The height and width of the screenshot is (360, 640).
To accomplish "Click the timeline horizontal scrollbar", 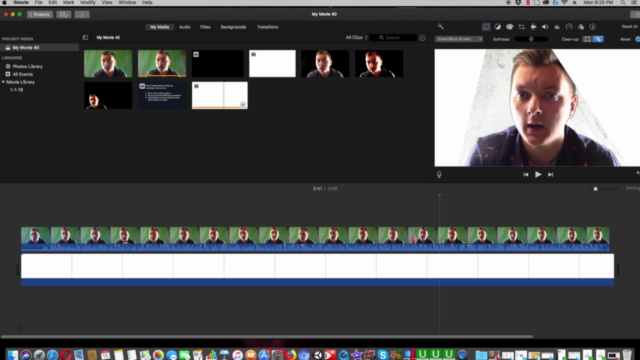I will tap(267, 337).
